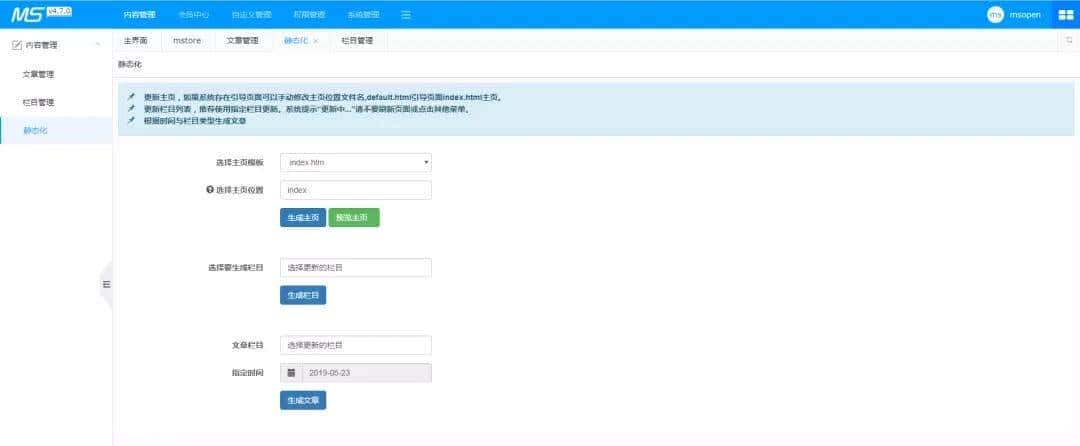Click the MS logo in the header
This screenshot has width=1080, height=446.
(30, 14)
